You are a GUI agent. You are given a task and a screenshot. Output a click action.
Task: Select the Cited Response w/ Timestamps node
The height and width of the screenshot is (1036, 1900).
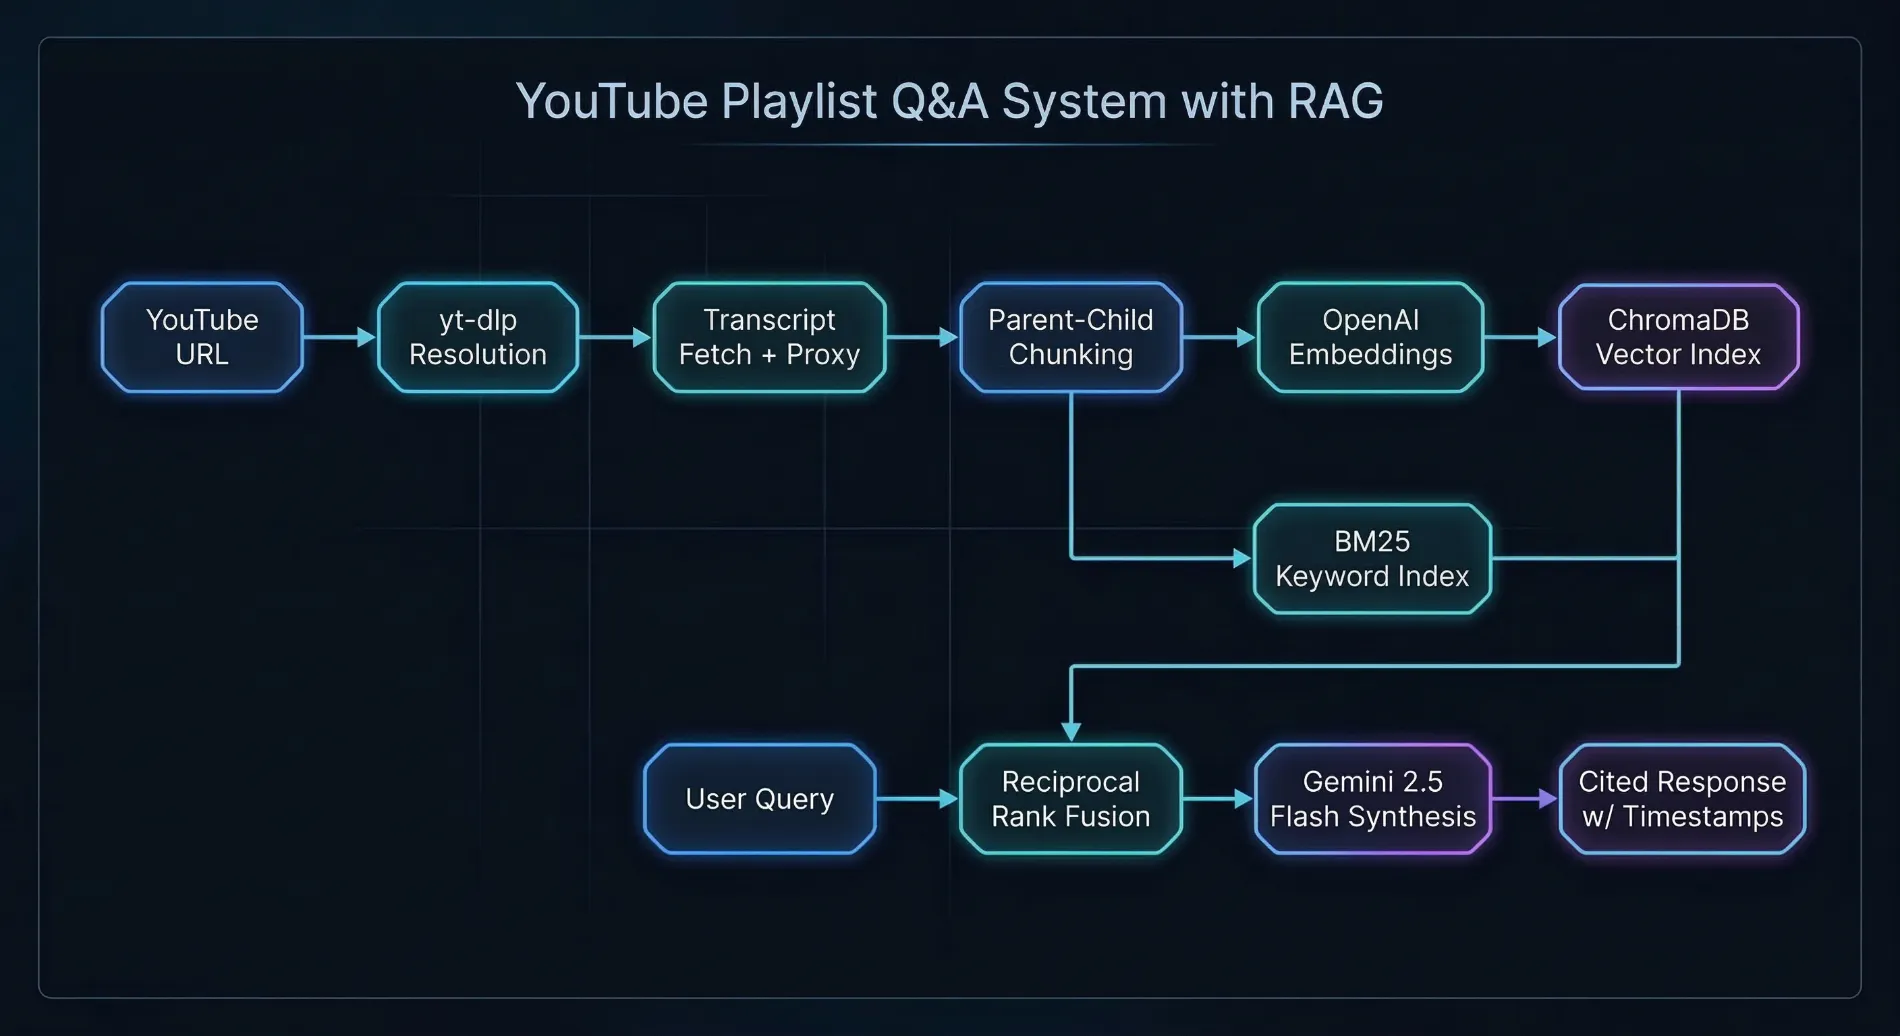pos(1681,799)
